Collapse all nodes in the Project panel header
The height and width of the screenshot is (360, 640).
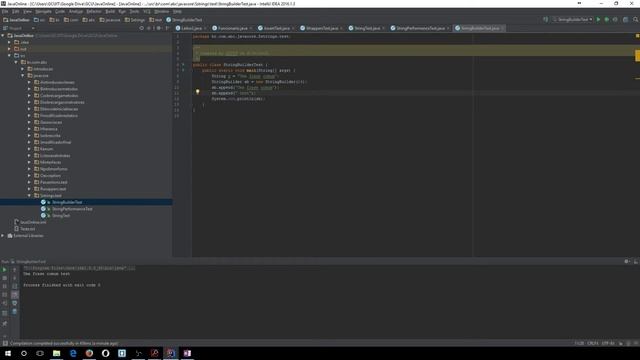pos(150,28)
